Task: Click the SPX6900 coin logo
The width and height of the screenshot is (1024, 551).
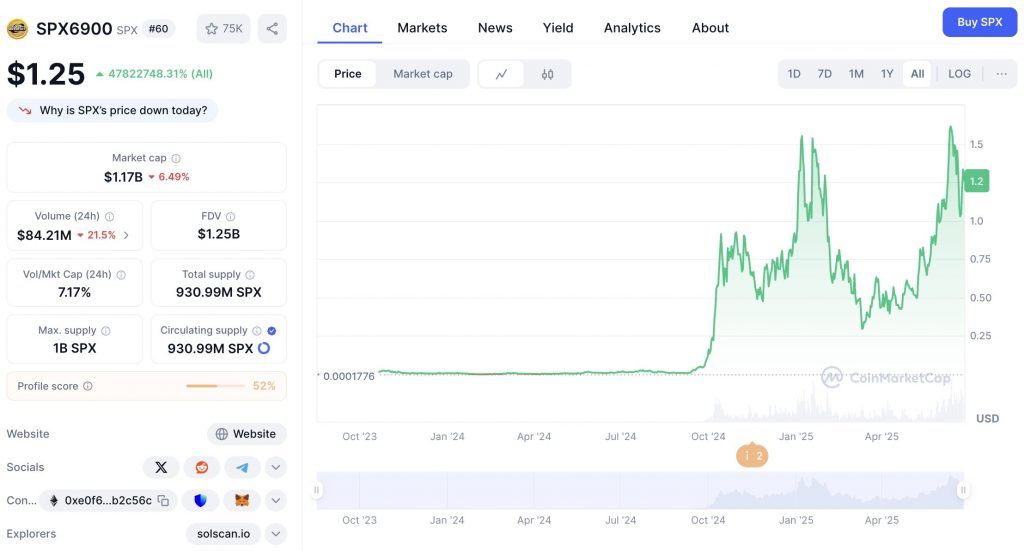Action: tap(18, 29)
